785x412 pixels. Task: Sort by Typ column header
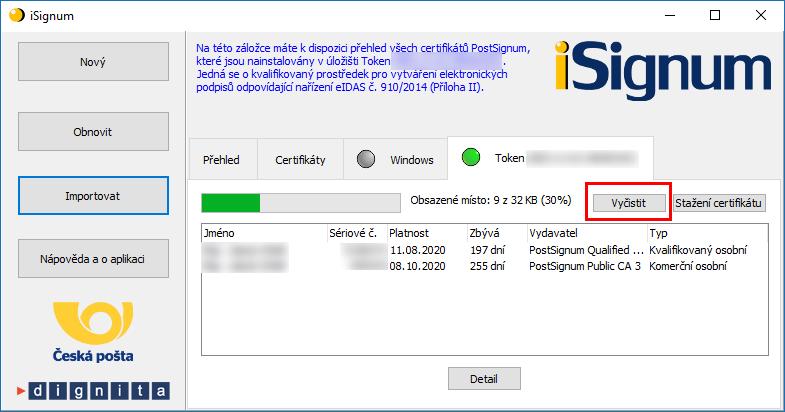[x=708, y=233]
